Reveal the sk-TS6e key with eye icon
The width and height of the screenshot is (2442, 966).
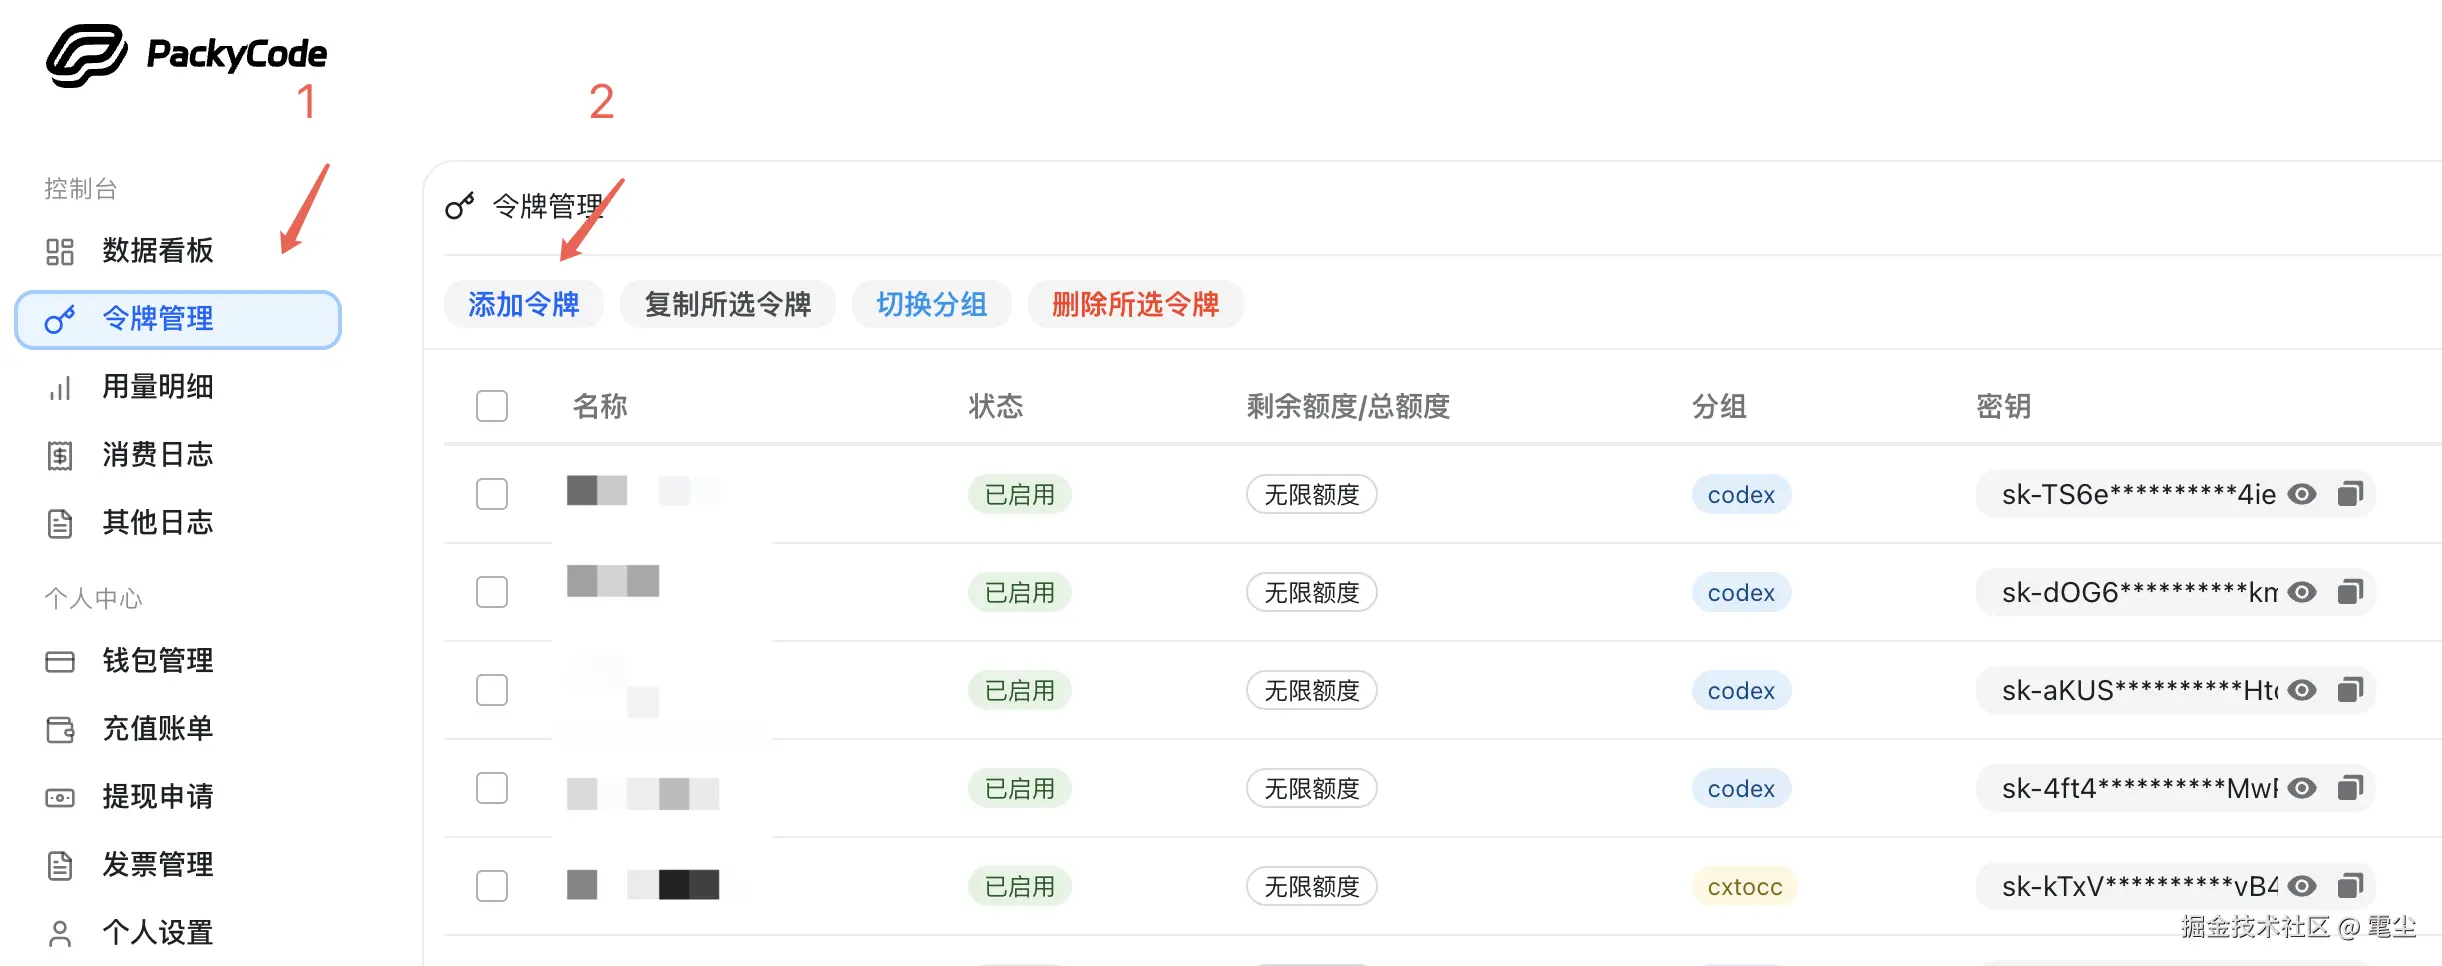(x=2303, y=494)
